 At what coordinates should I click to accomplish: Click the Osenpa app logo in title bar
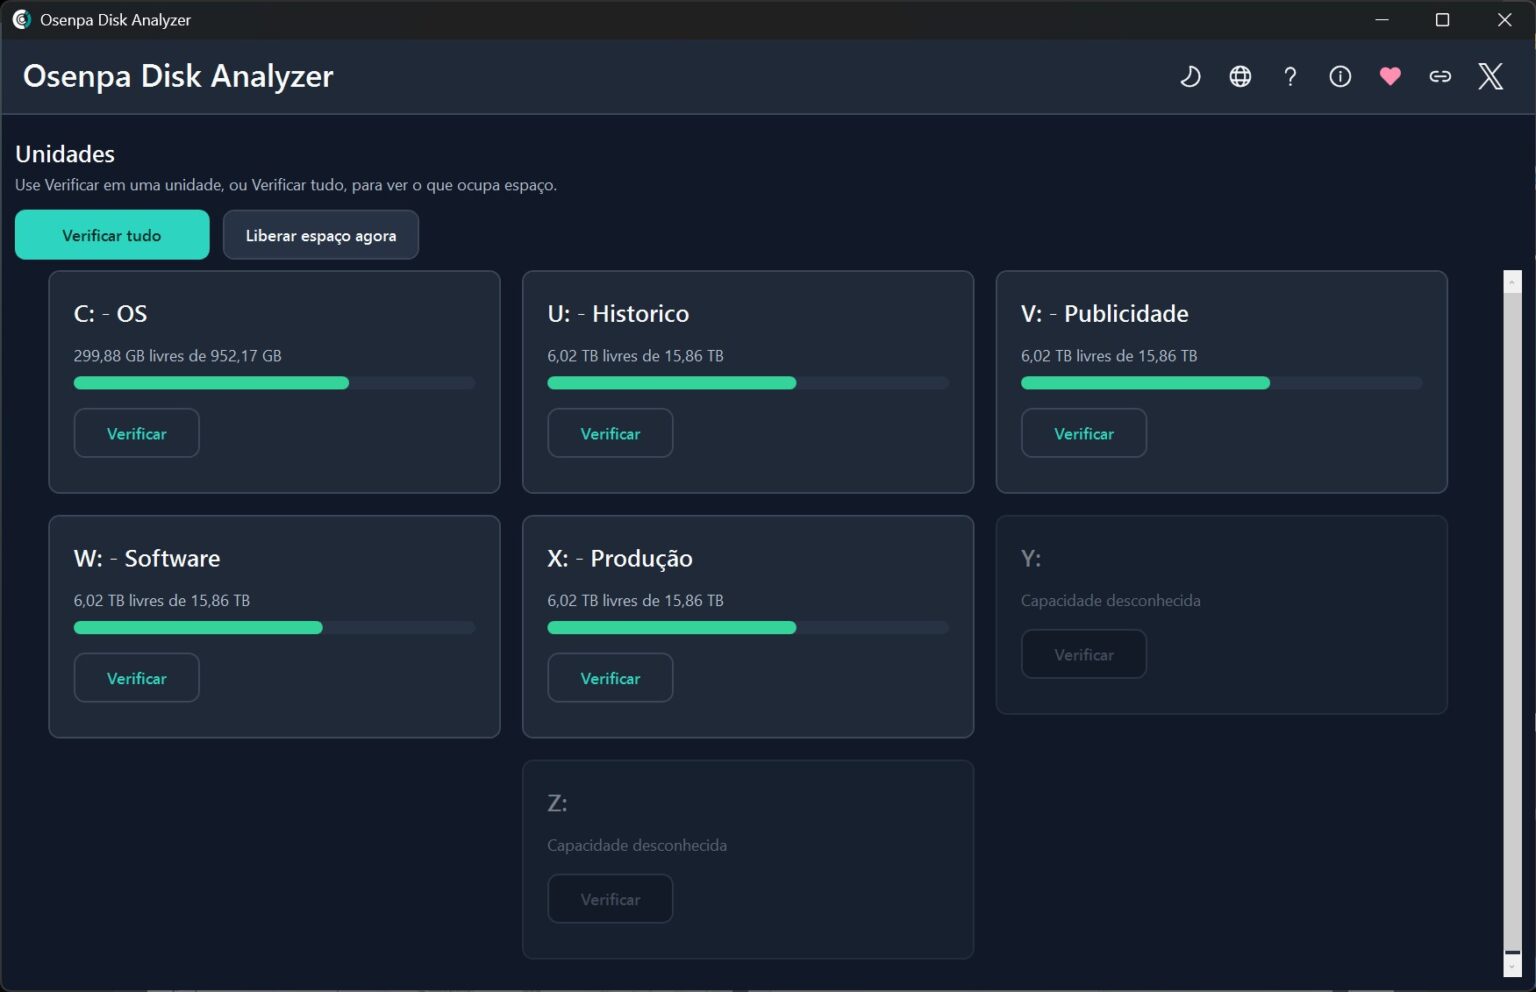[21, 19]
